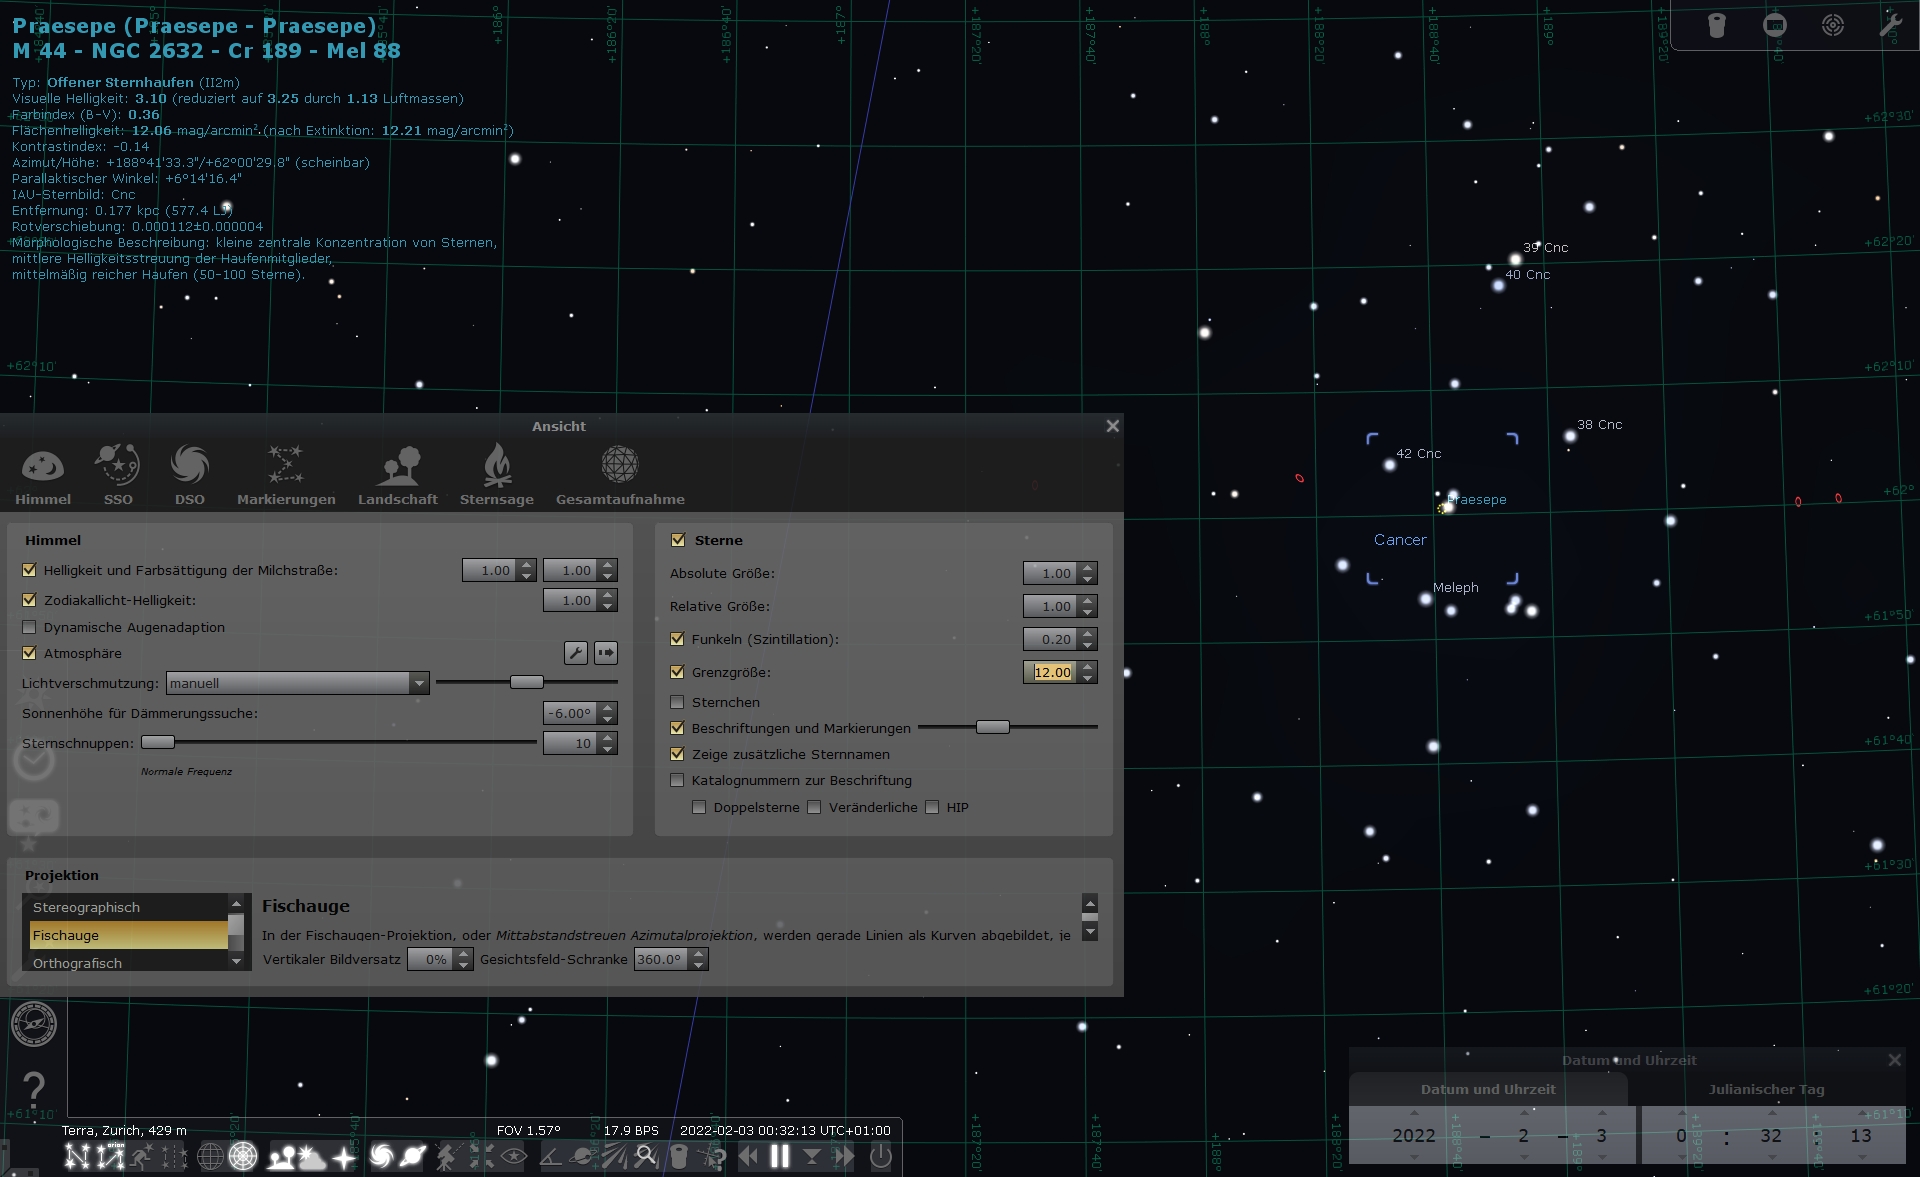The width and height of the screenshot is (1920, 1177).
Task: Click the quit power icon
Action: tap(880, 1157)
